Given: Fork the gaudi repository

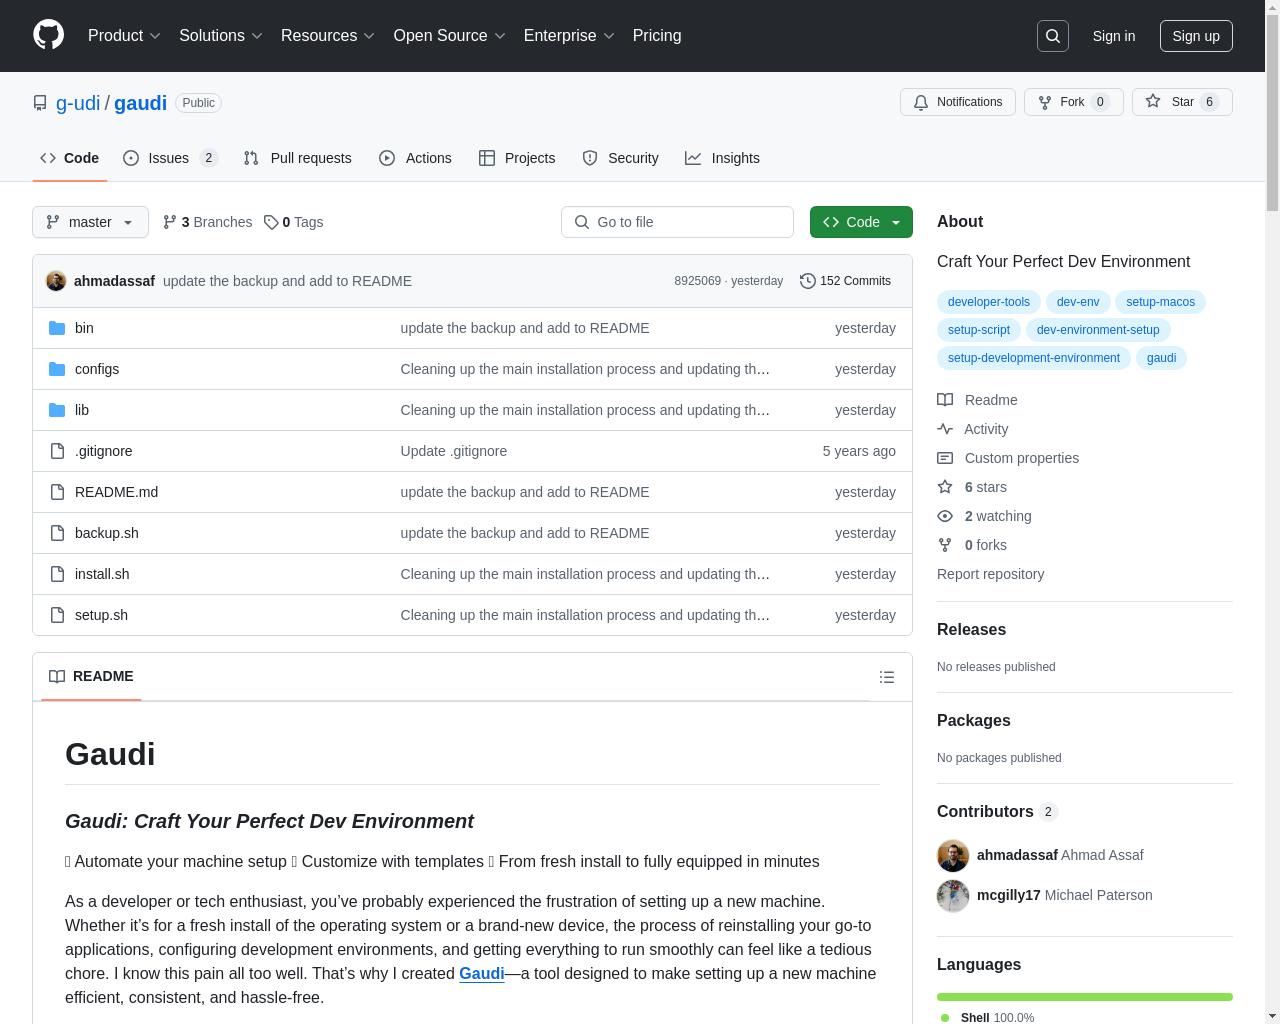Looking at the screenshot, I should point(1073,102).
